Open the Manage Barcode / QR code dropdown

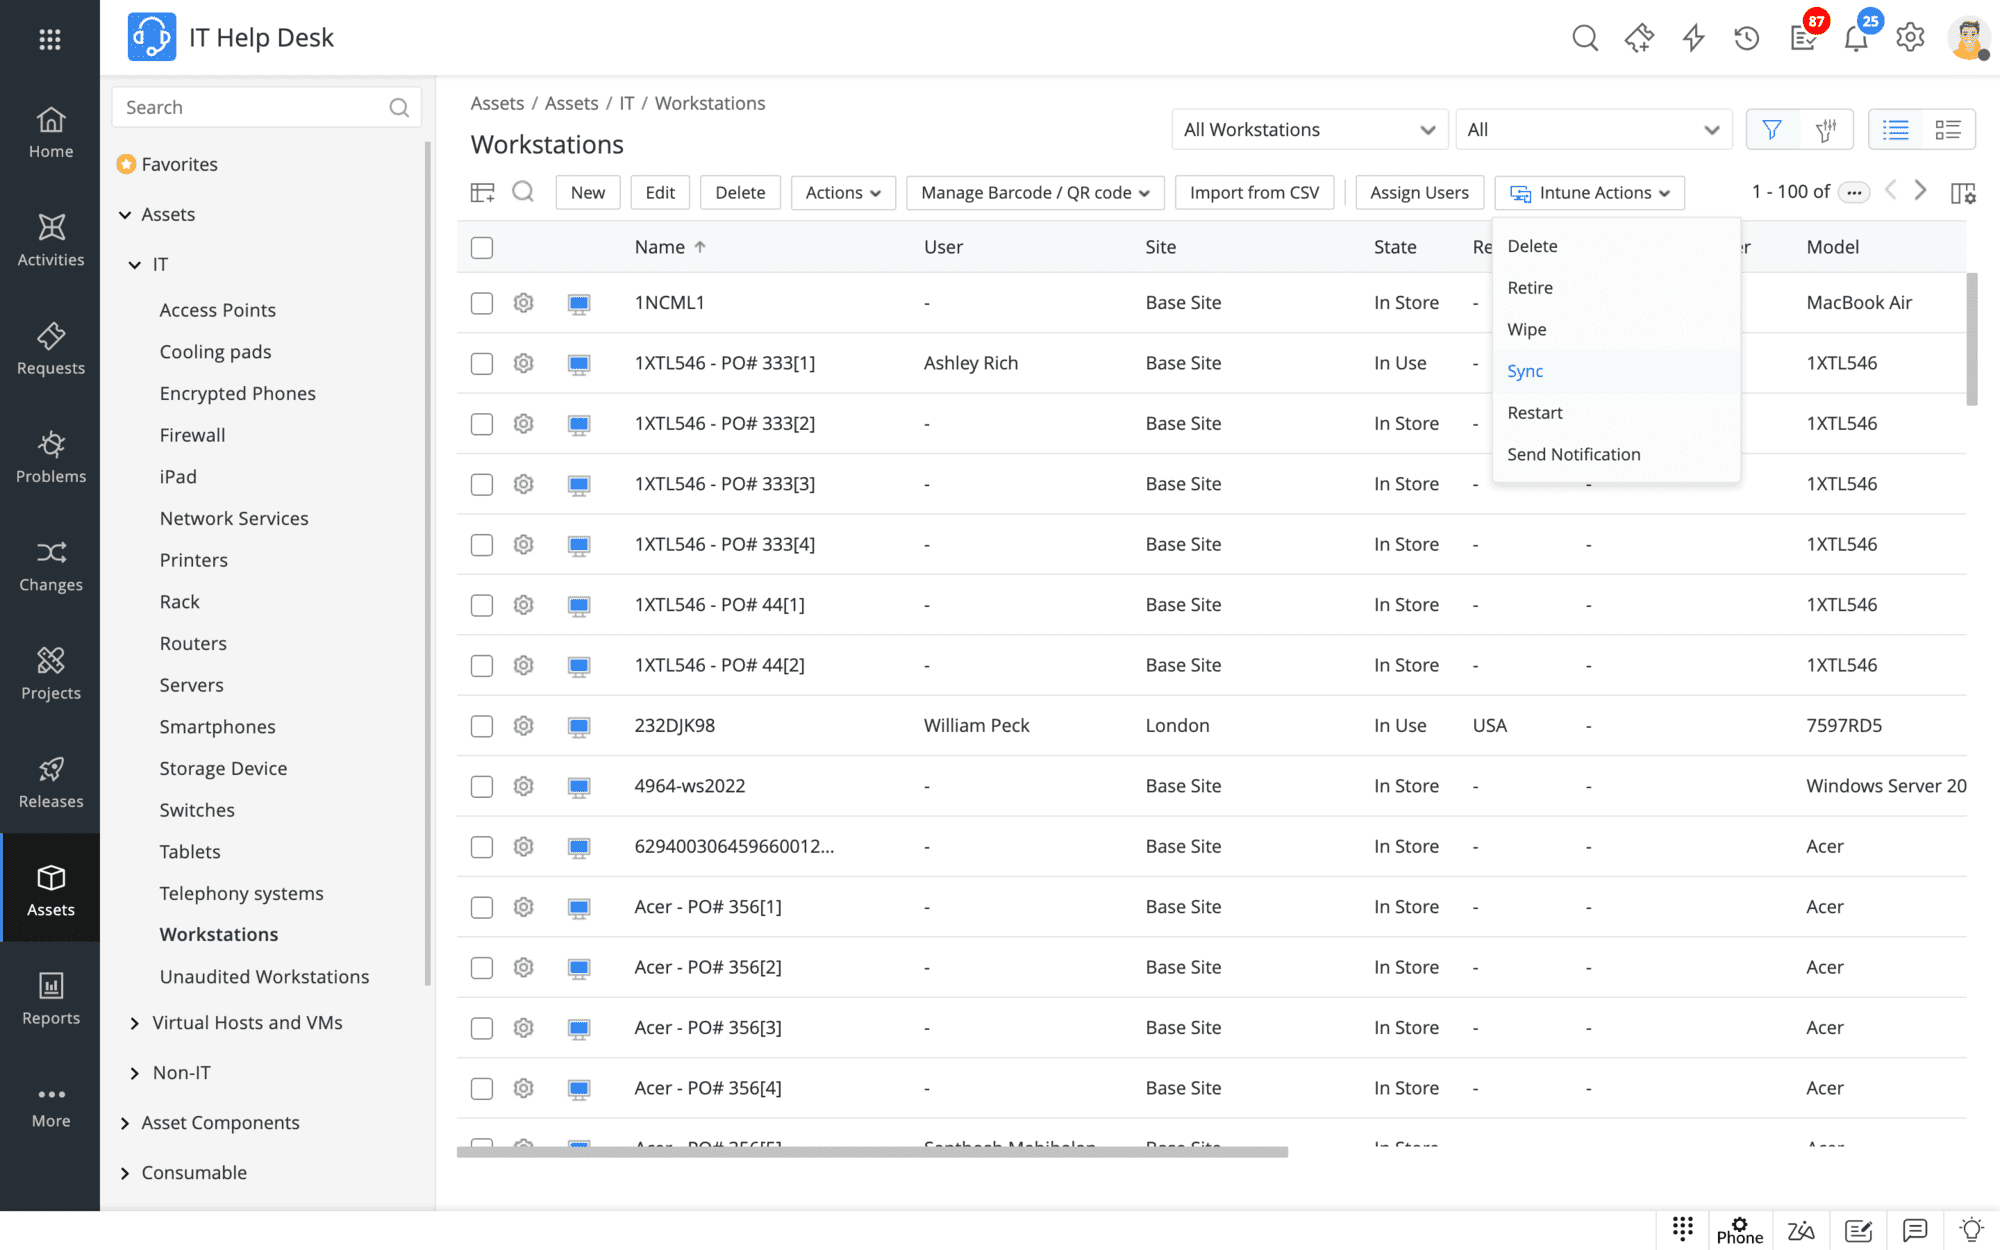pyautogui.click(x=1034, y=193)
